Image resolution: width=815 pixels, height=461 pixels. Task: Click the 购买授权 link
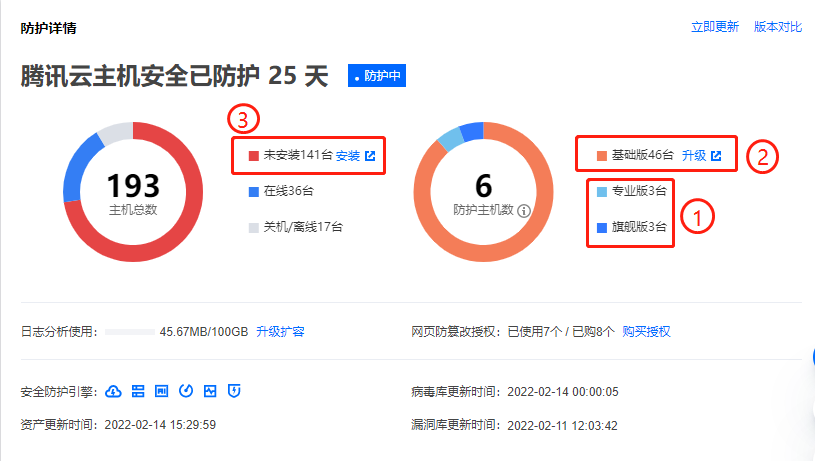click(x=646, y=332)
